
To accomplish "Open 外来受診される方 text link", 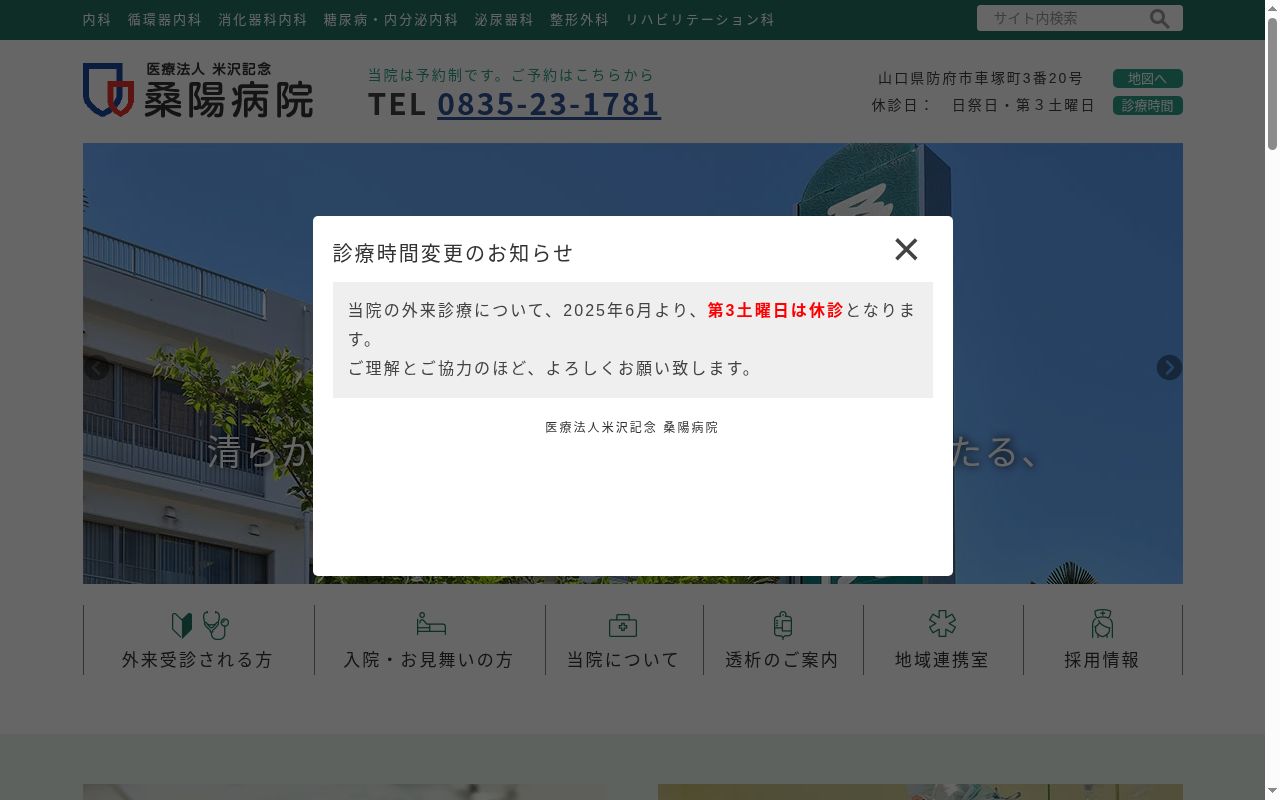I will [198, 660].
